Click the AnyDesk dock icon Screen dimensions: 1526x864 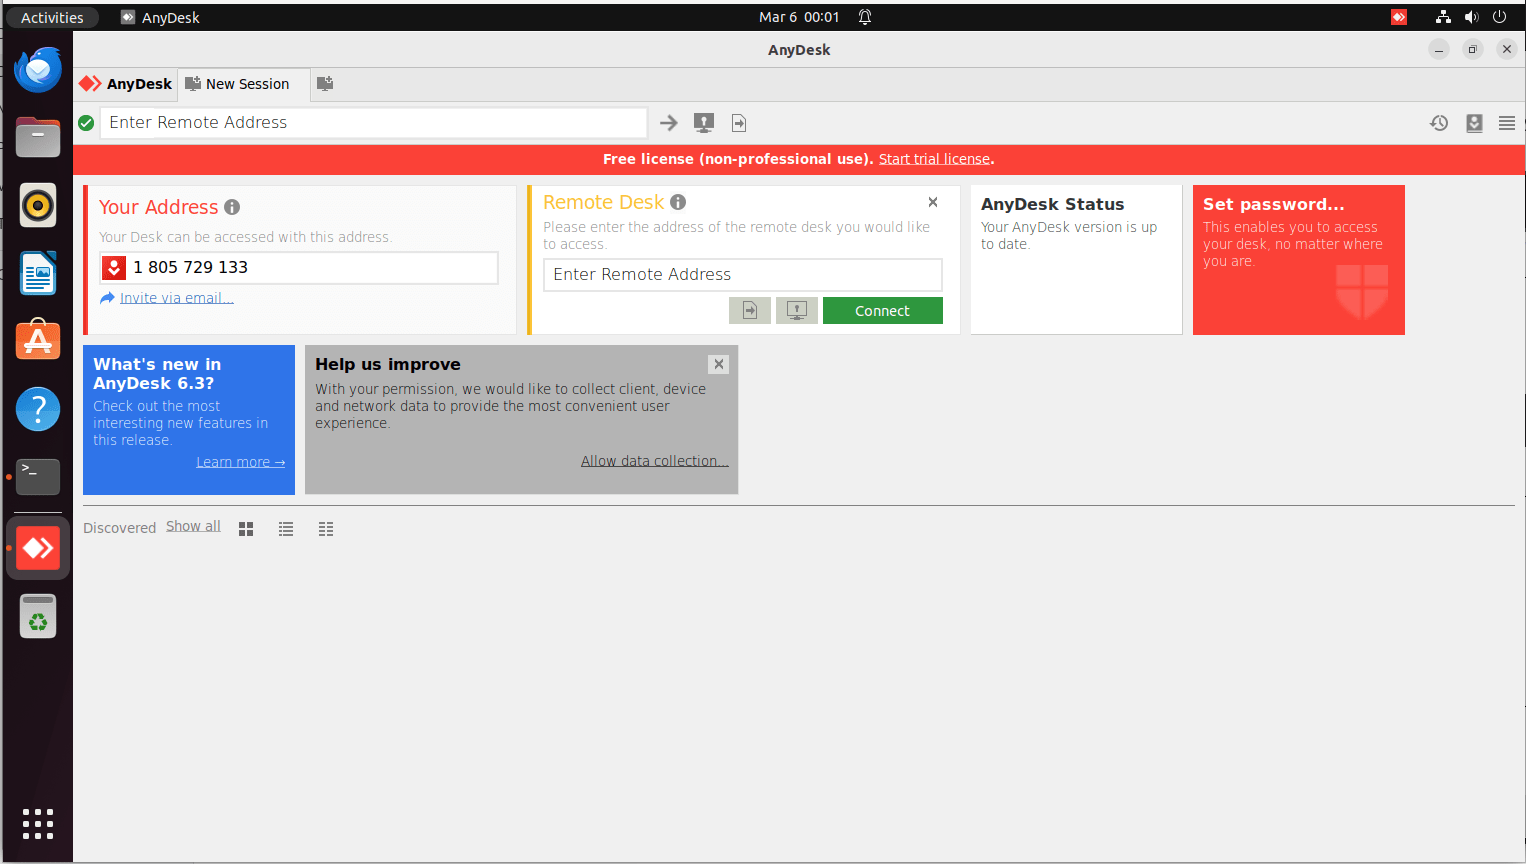click(38, 548)
